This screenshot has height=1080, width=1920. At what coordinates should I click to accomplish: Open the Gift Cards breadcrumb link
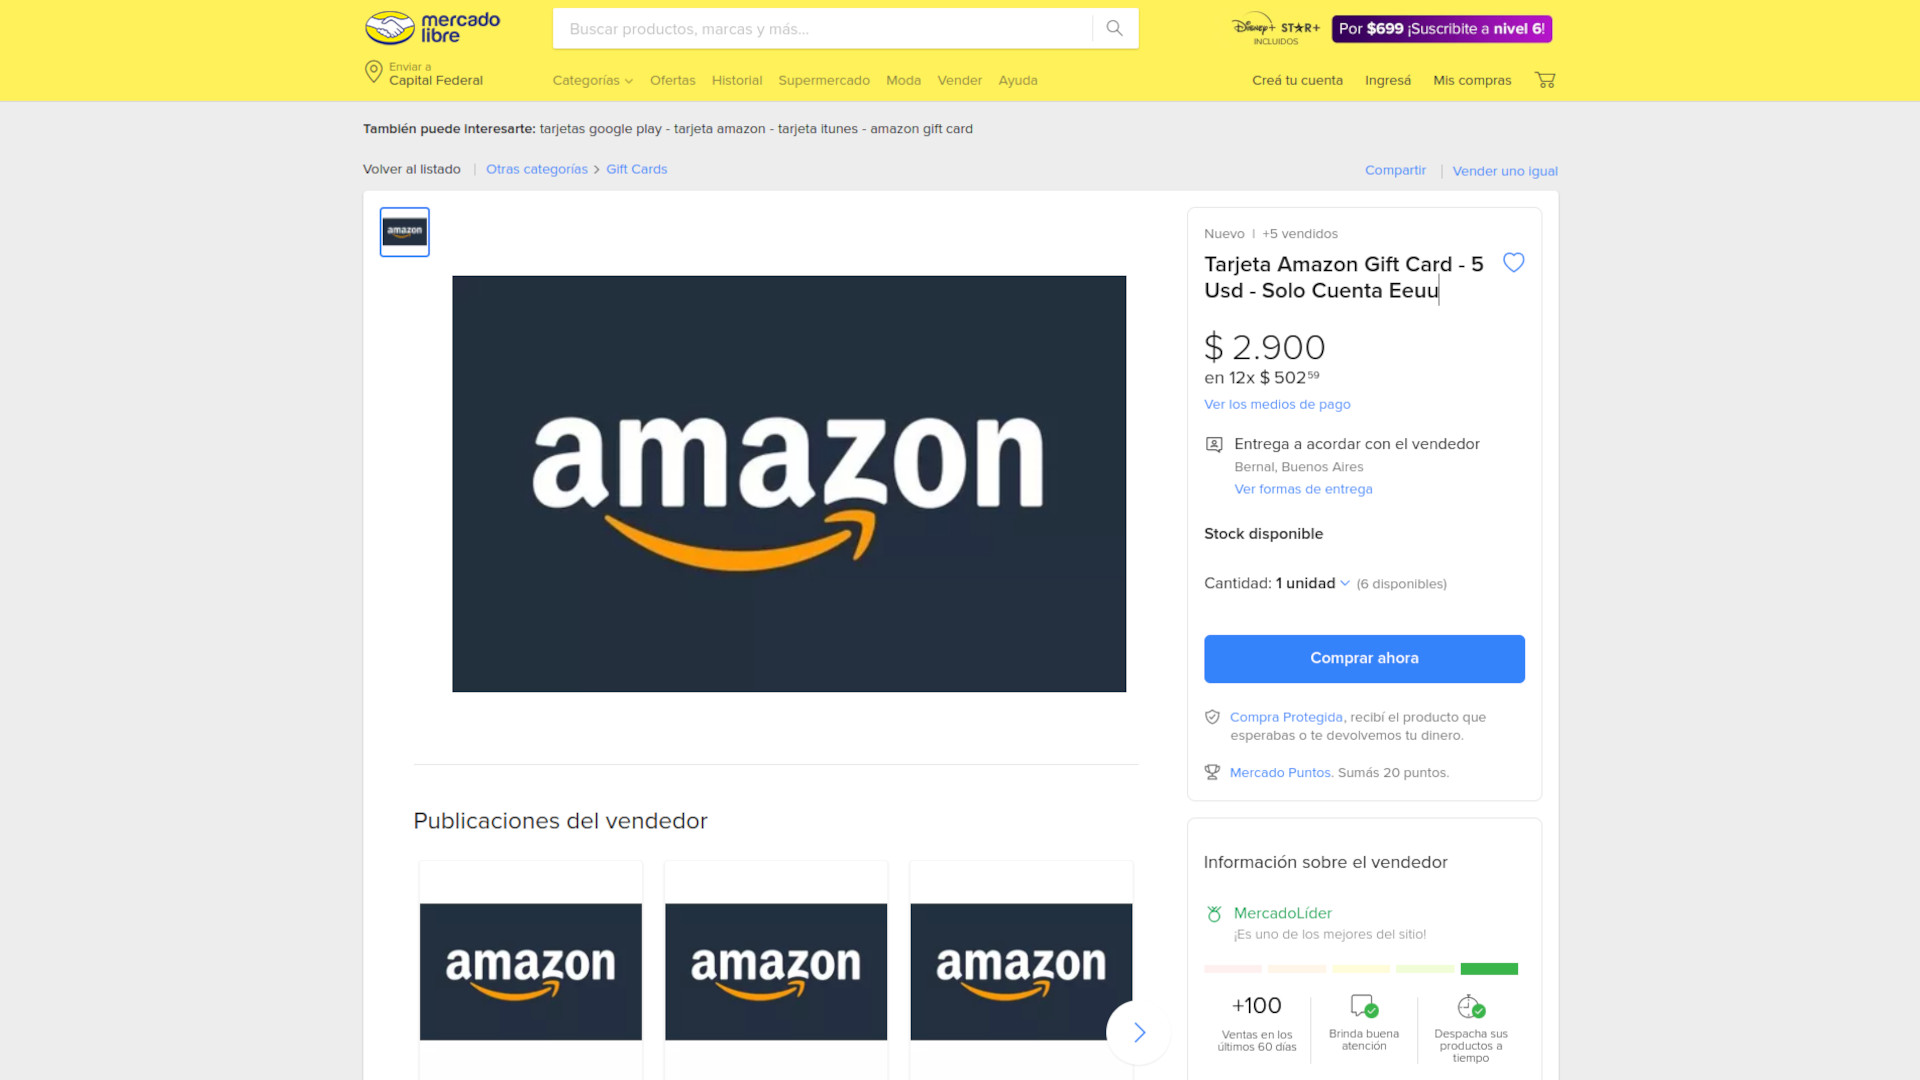pos(636,169)
